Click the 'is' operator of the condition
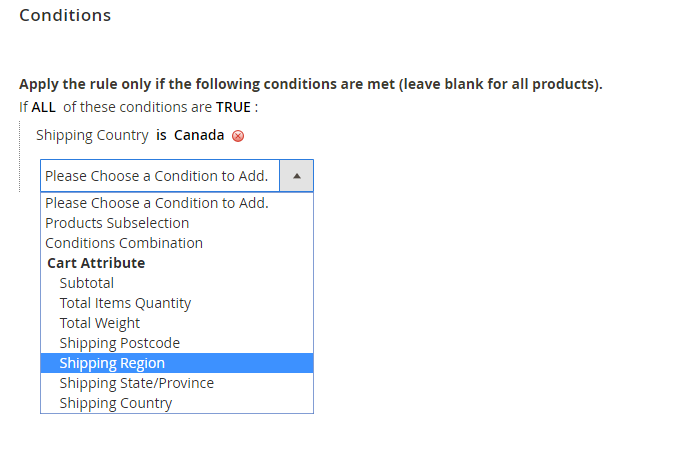Image resolution: width=686 pixels, height=461 pixels. click(x=161, y=135)
